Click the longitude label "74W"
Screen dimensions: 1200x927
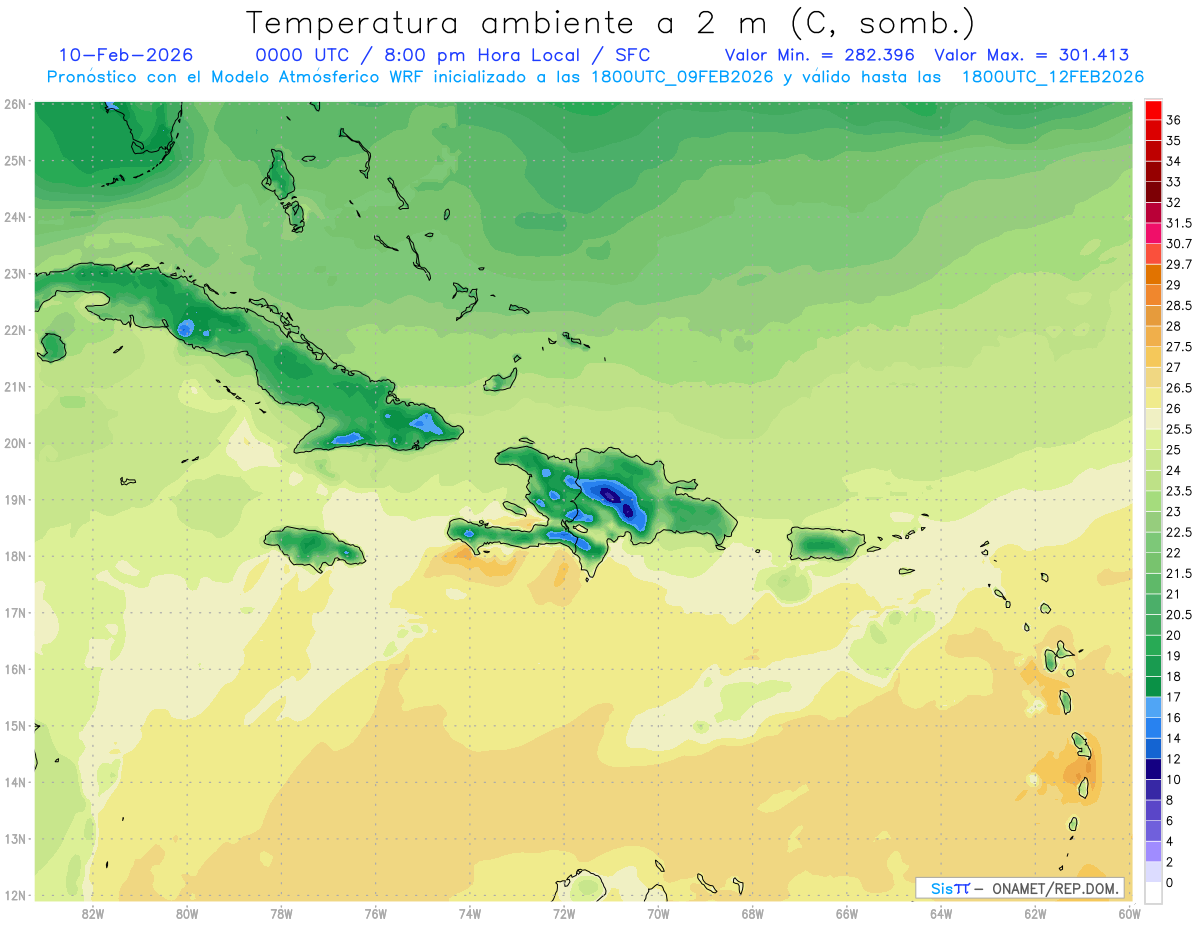(470, 914)
